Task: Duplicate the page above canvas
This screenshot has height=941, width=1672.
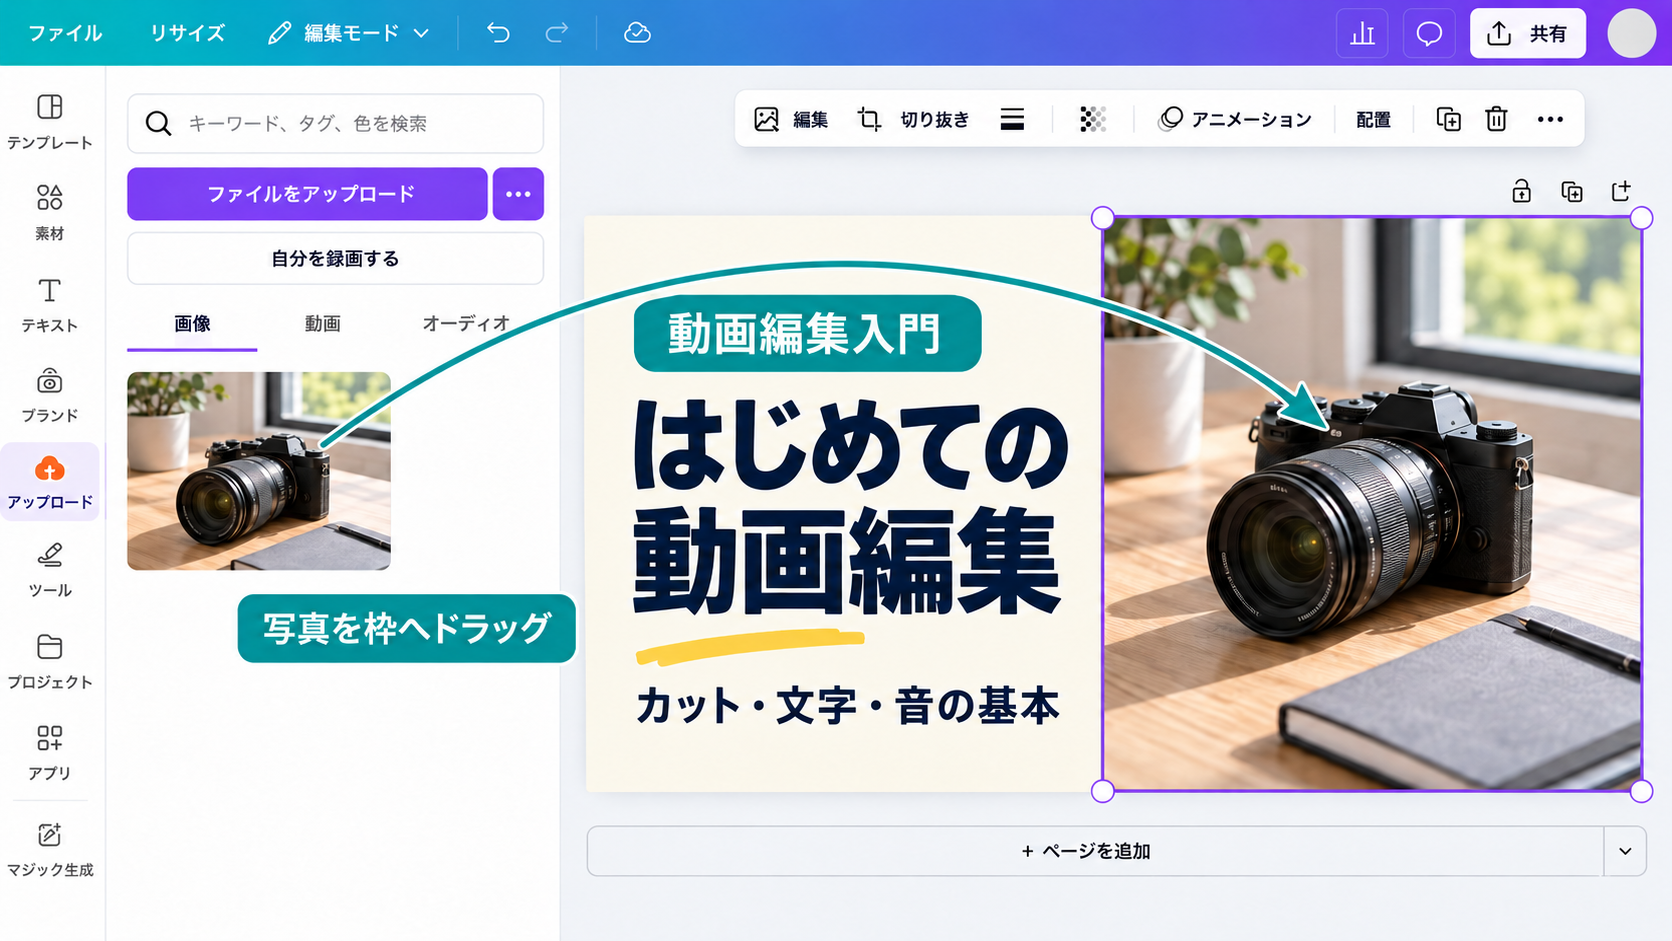Action: [x=1572, y=191]
